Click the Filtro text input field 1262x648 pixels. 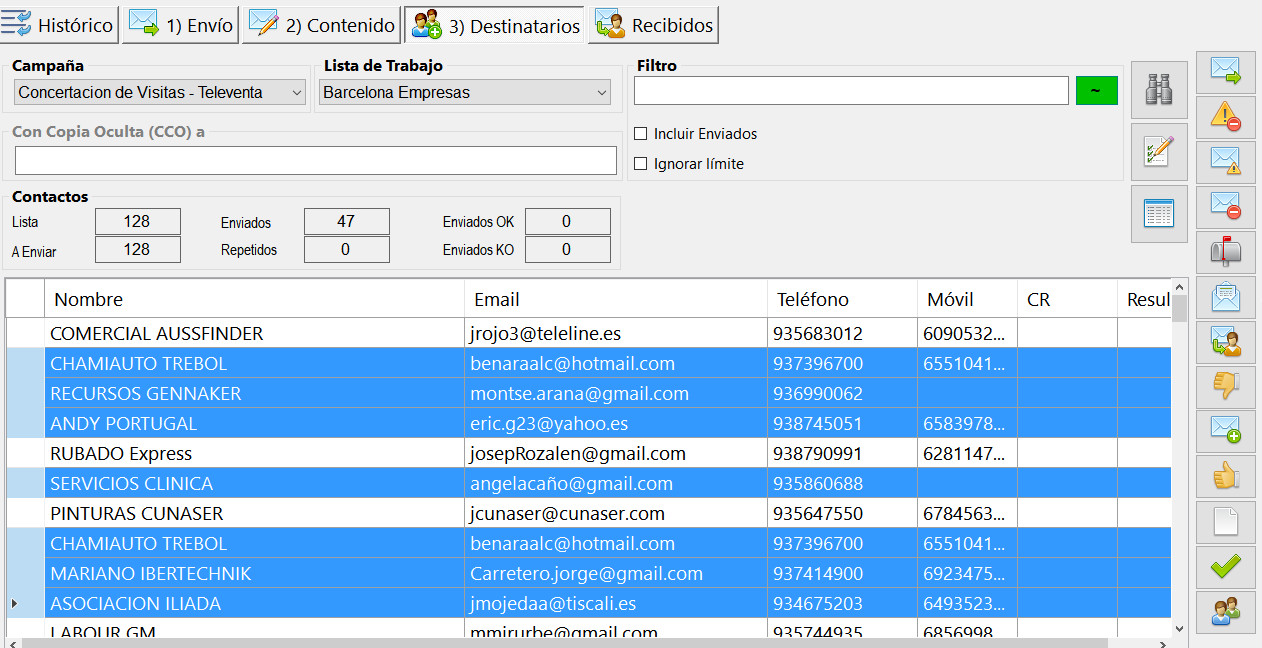(x=851, y=91)
